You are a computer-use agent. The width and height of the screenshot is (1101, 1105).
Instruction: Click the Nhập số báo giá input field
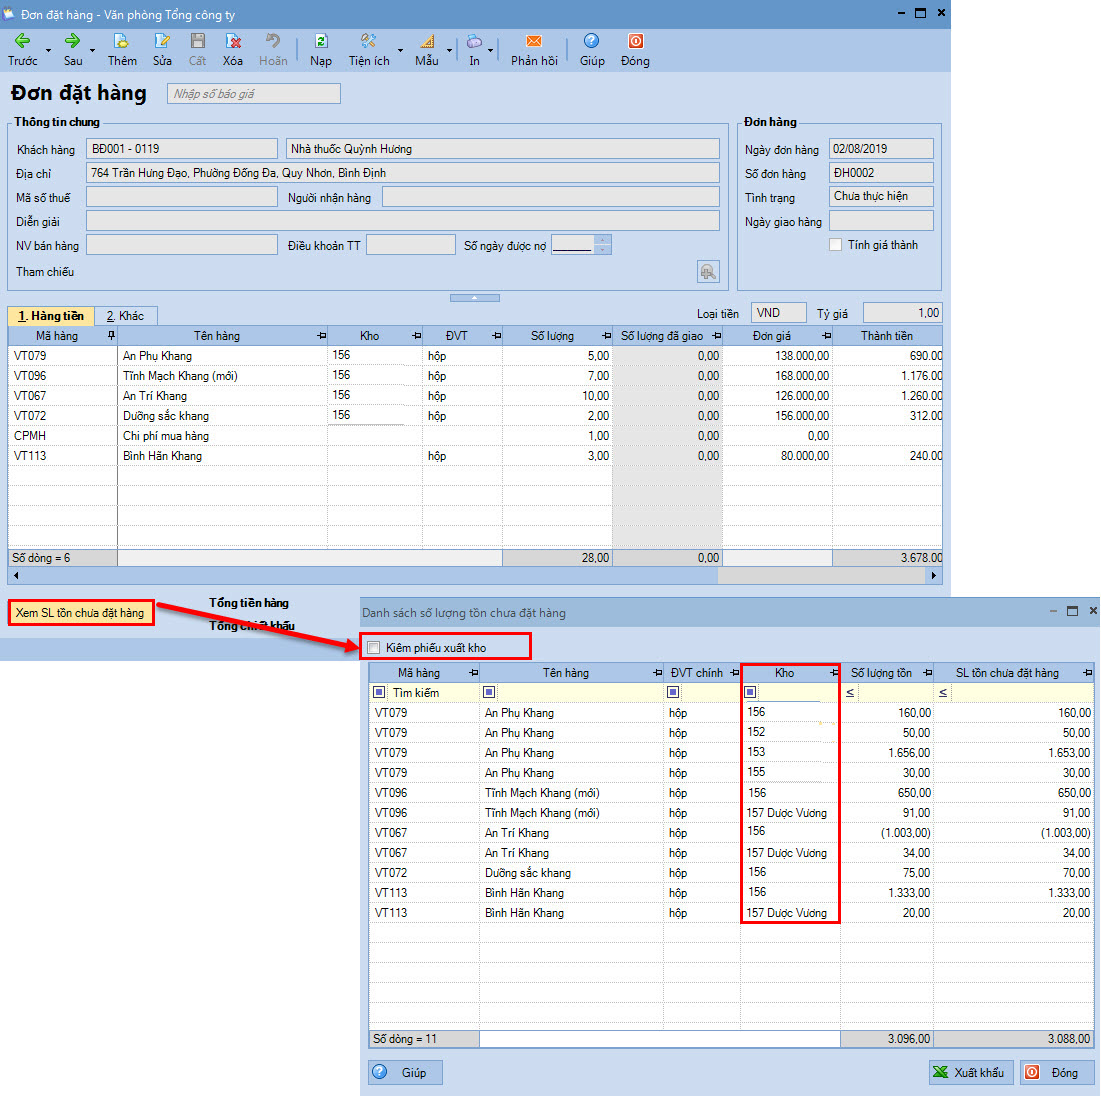[x=254, y=94]
